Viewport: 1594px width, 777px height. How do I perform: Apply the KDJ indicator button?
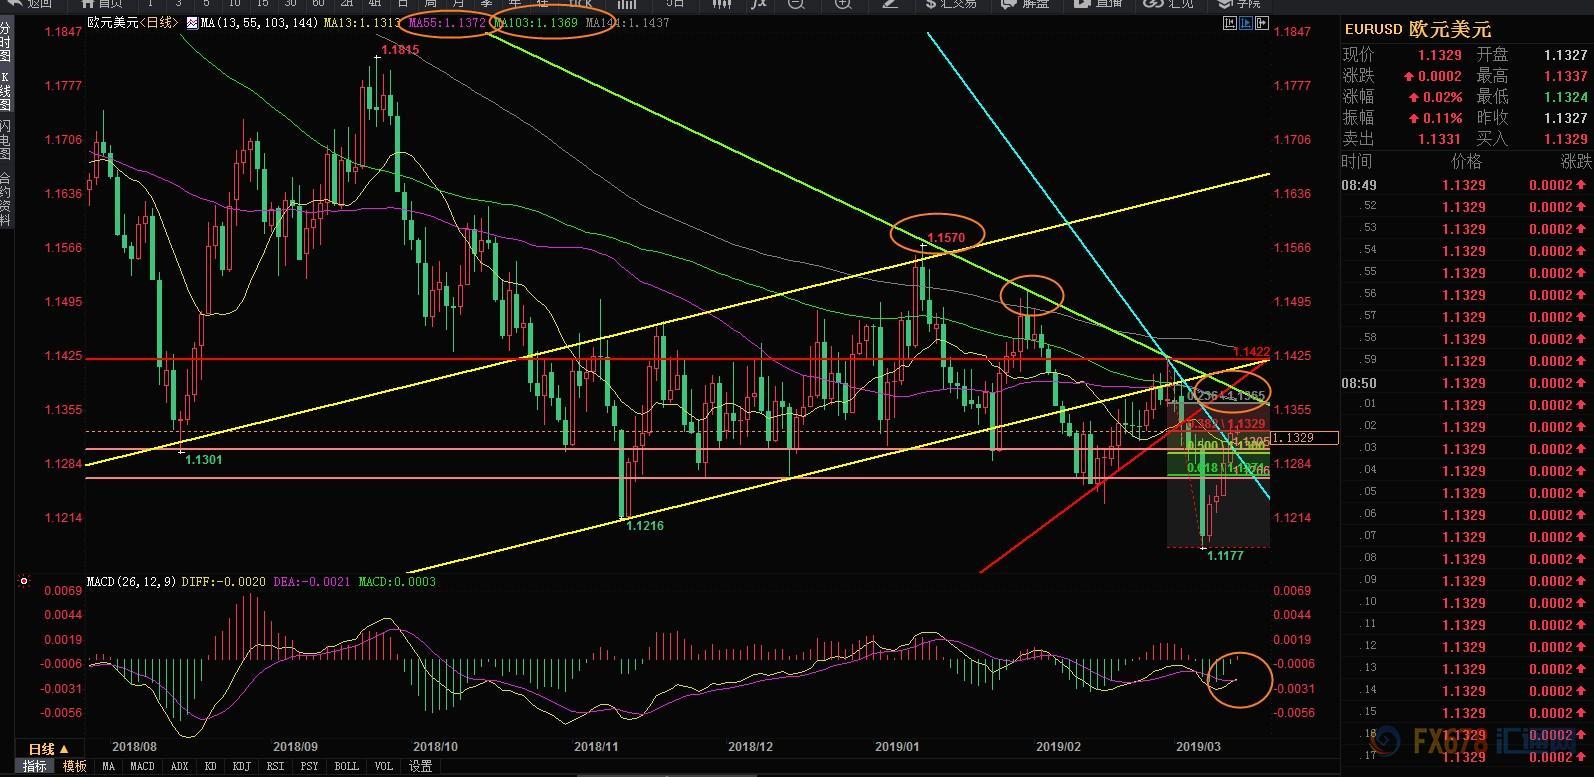(242, 766)
